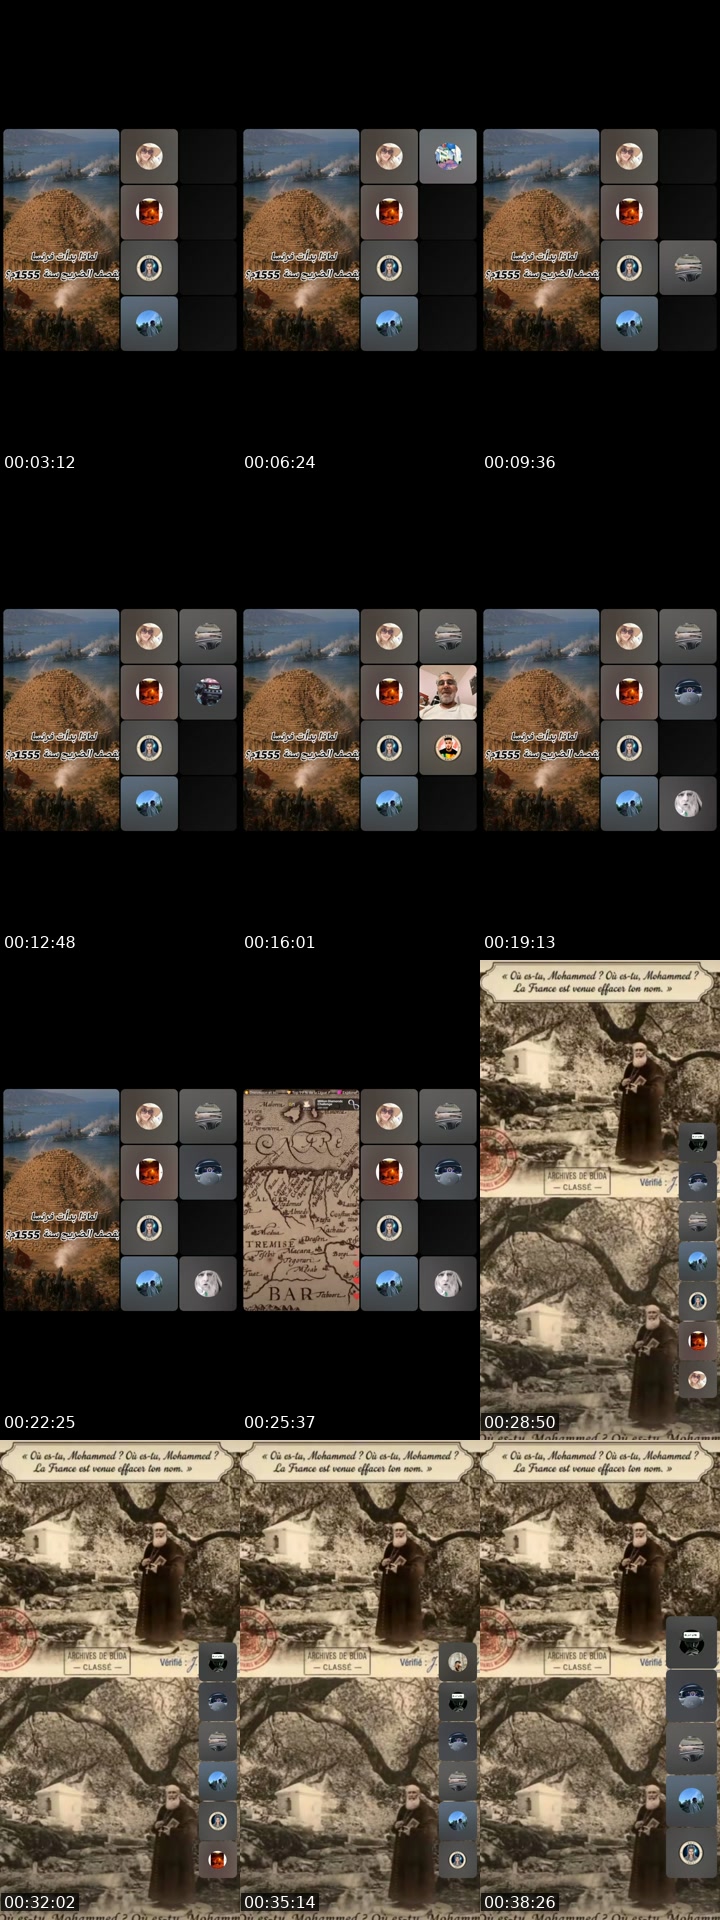Image resolution: width=720 pixels, height=1920 pixels.
Task: Click the blue sky avatar in frame 00:03:12
Action: pyautogui.click(x=149, y=323)
